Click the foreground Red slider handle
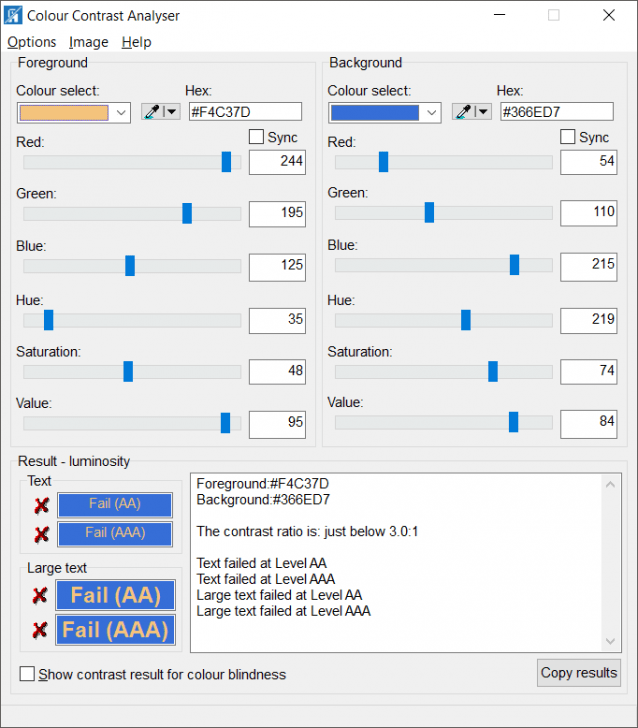This screenshot has height=728, width=638. click(226, 162)
